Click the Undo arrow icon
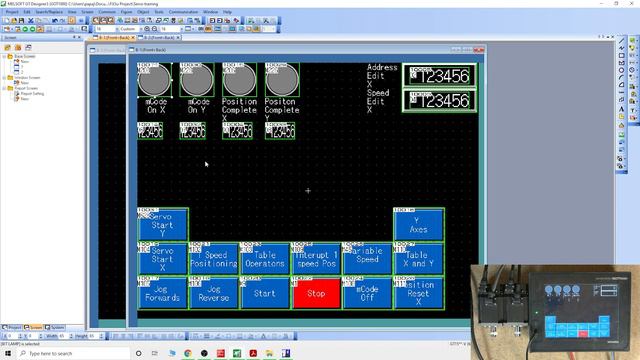640x360 pixels. pos(55,20)
